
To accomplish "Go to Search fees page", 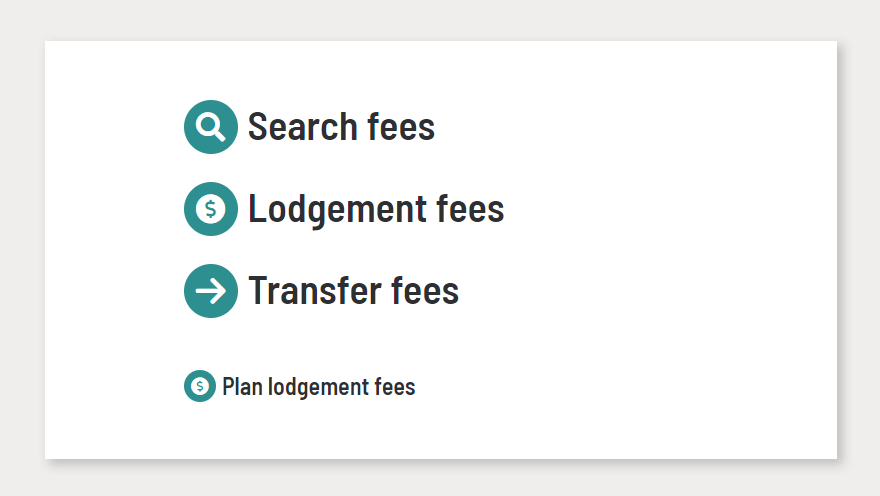I will coord(341,127).
